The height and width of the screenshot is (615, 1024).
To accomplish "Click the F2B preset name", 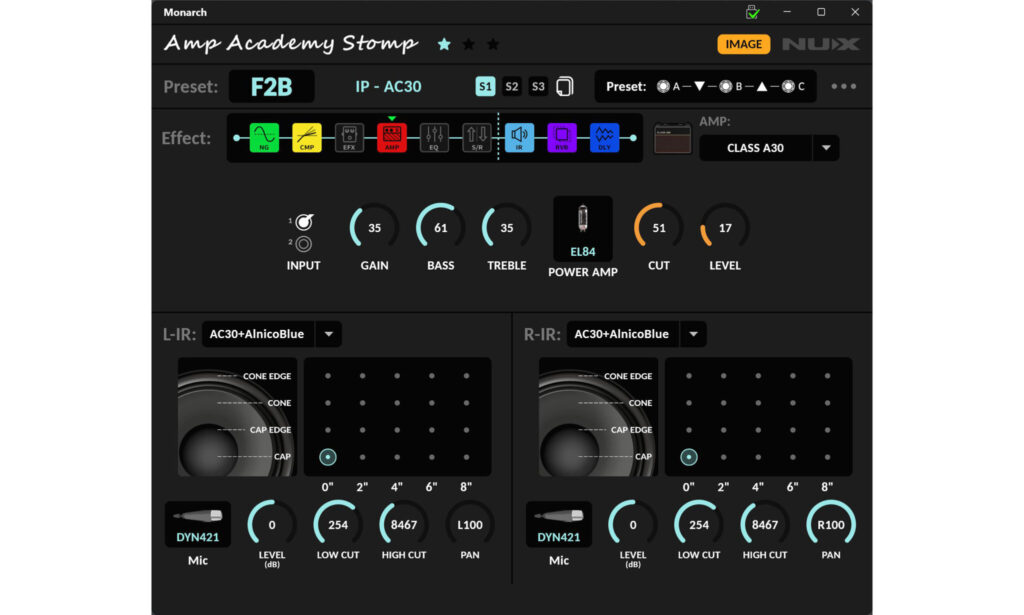I will coord(271,87).
